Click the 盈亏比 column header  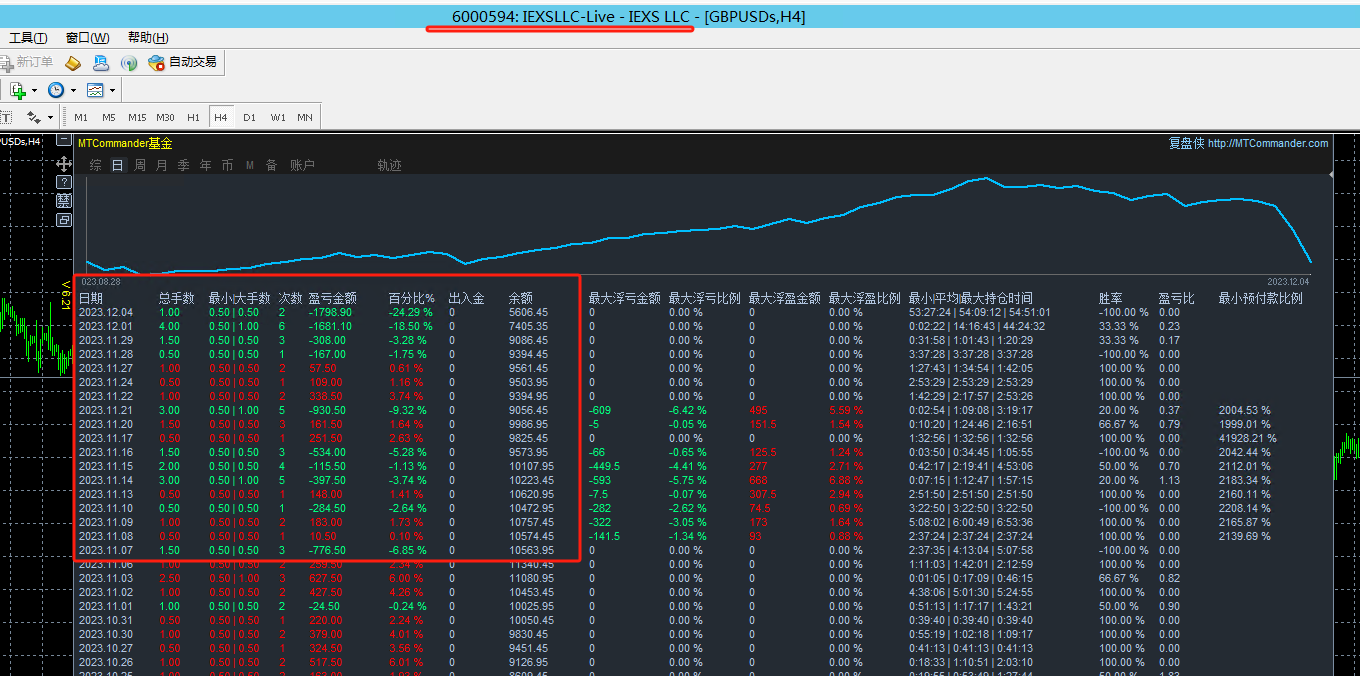pos(1177,298)
